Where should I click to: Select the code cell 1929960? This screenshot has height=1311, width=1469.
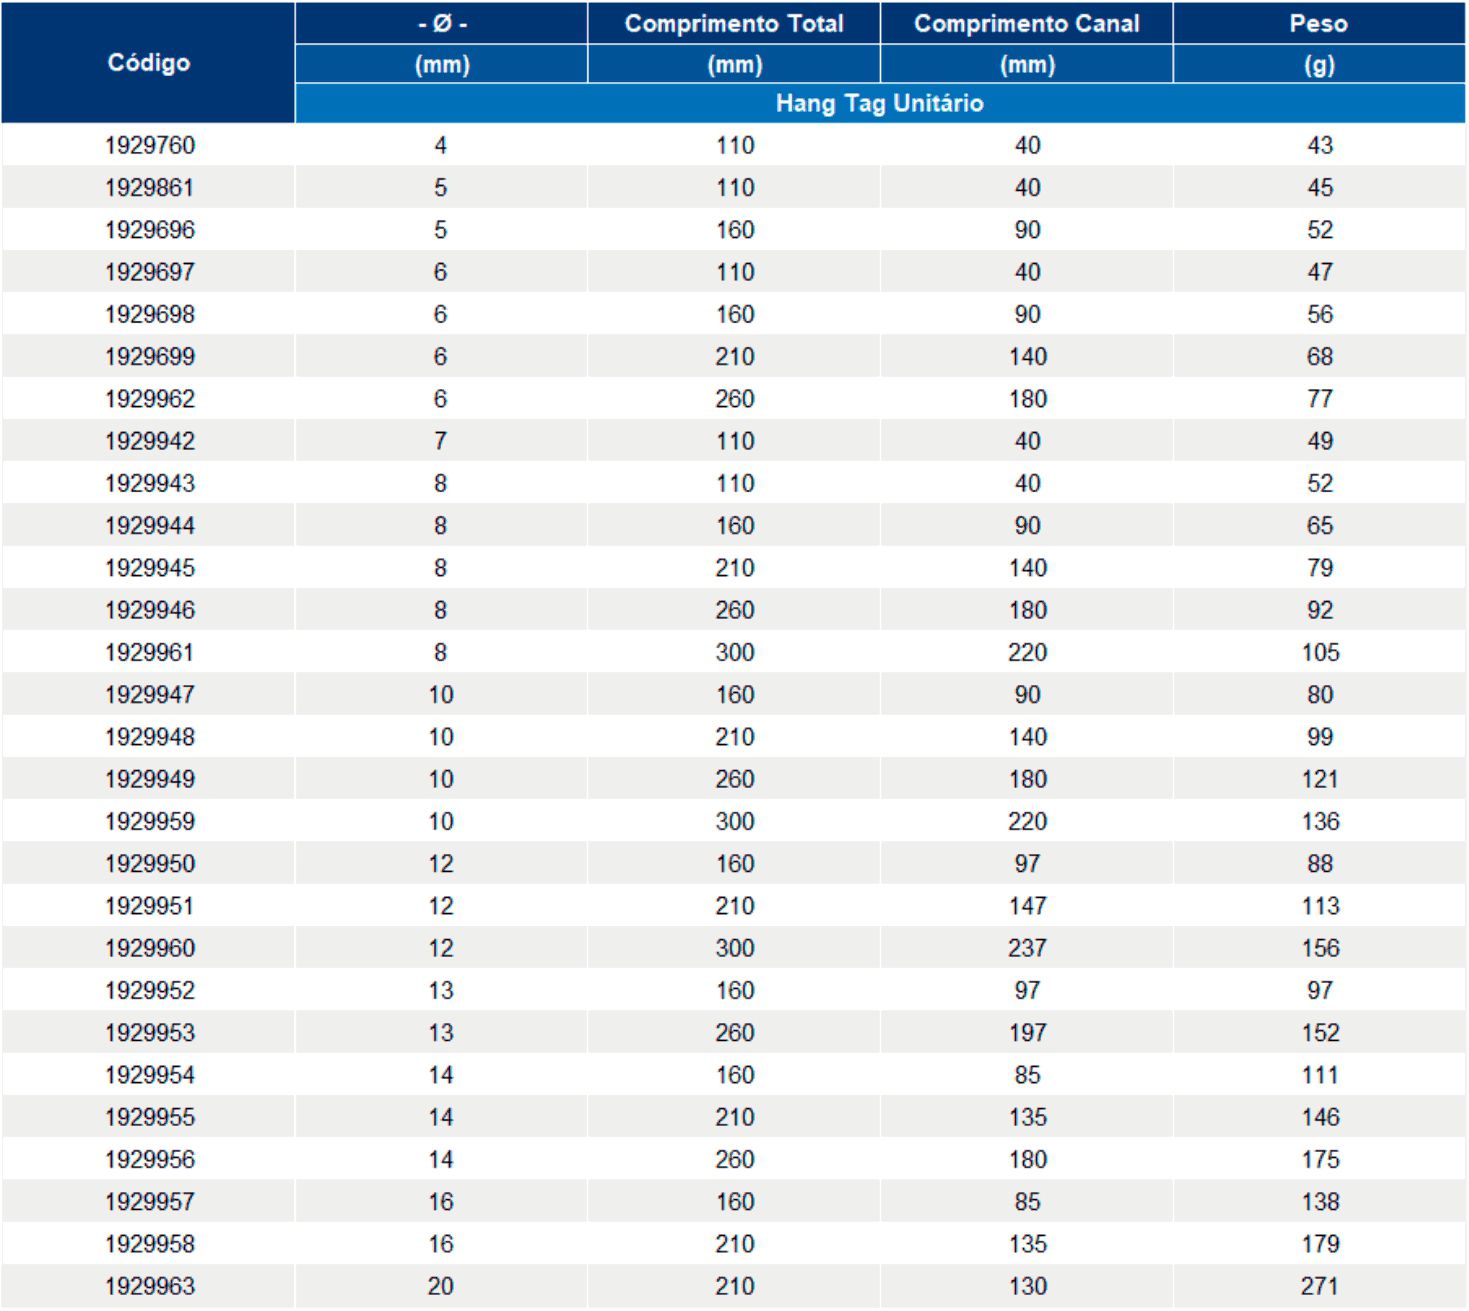150,948
